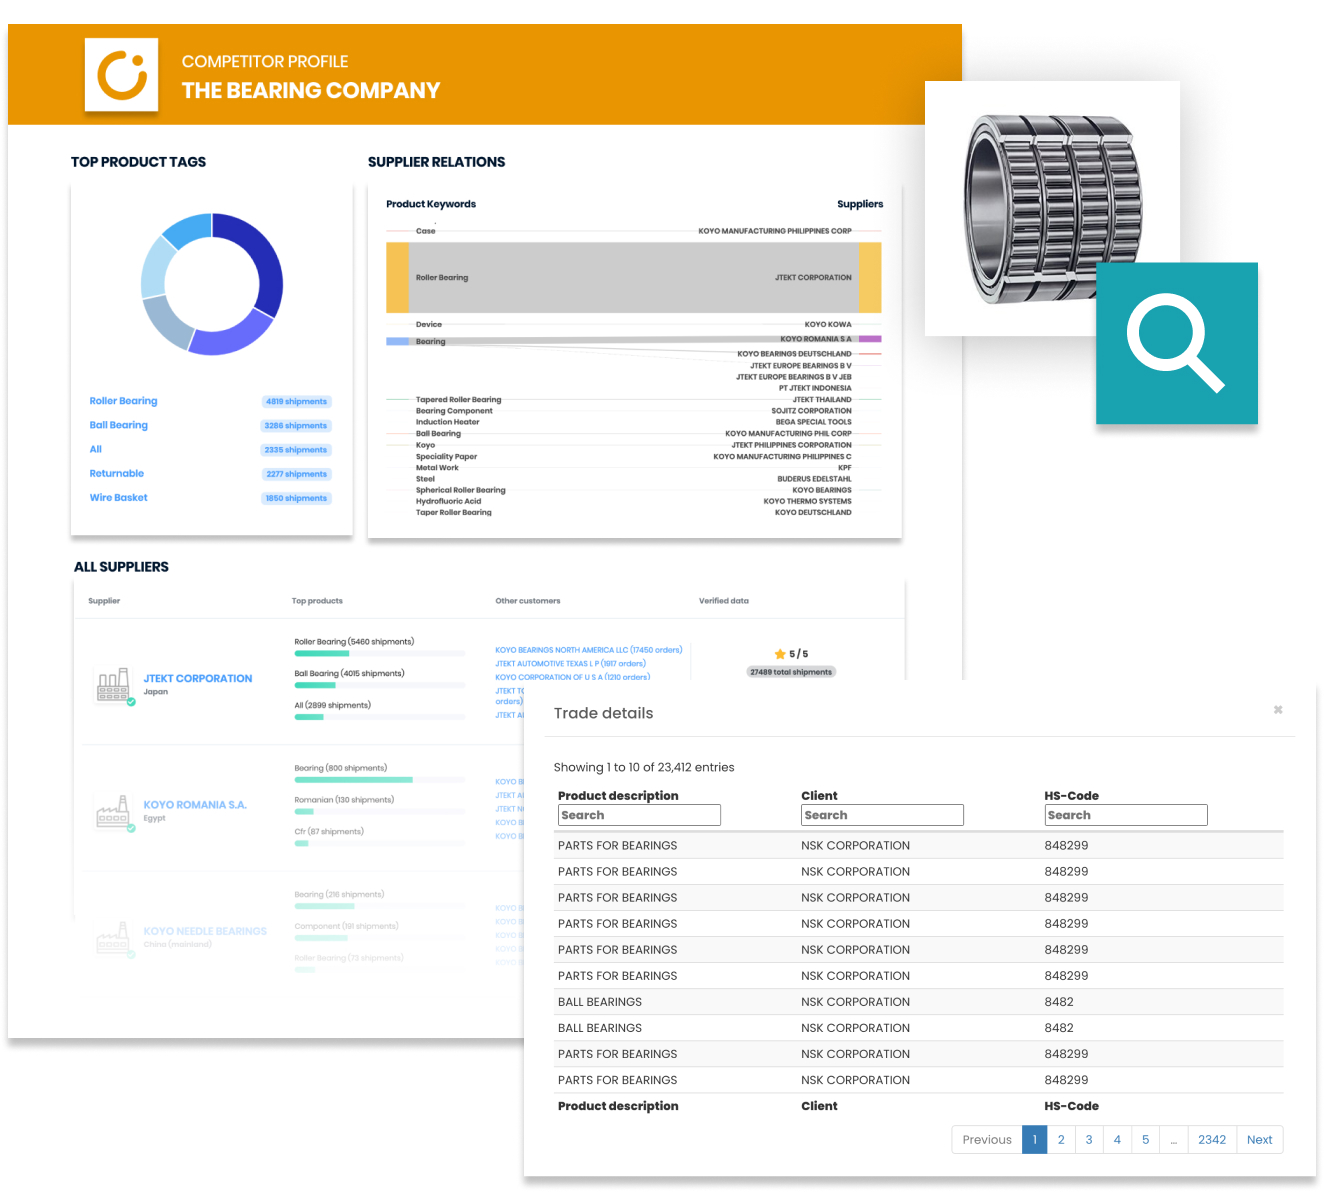Click the Trade details dialog title
Image resolution: width=1324 pixels, height=1193 pixels.
[x=603, y=713]
